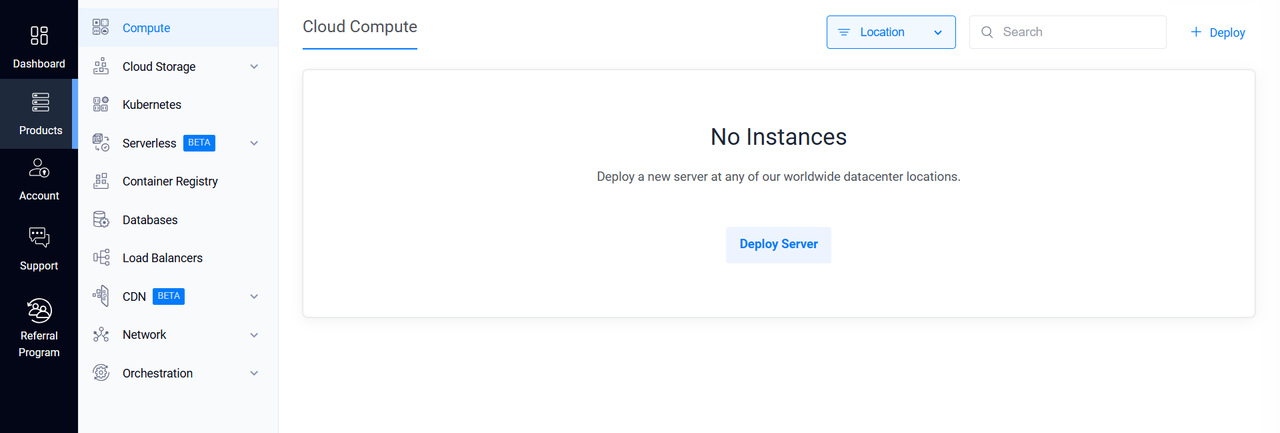
Task: Open the Kubernetes menu item
Action: point(178,104)
